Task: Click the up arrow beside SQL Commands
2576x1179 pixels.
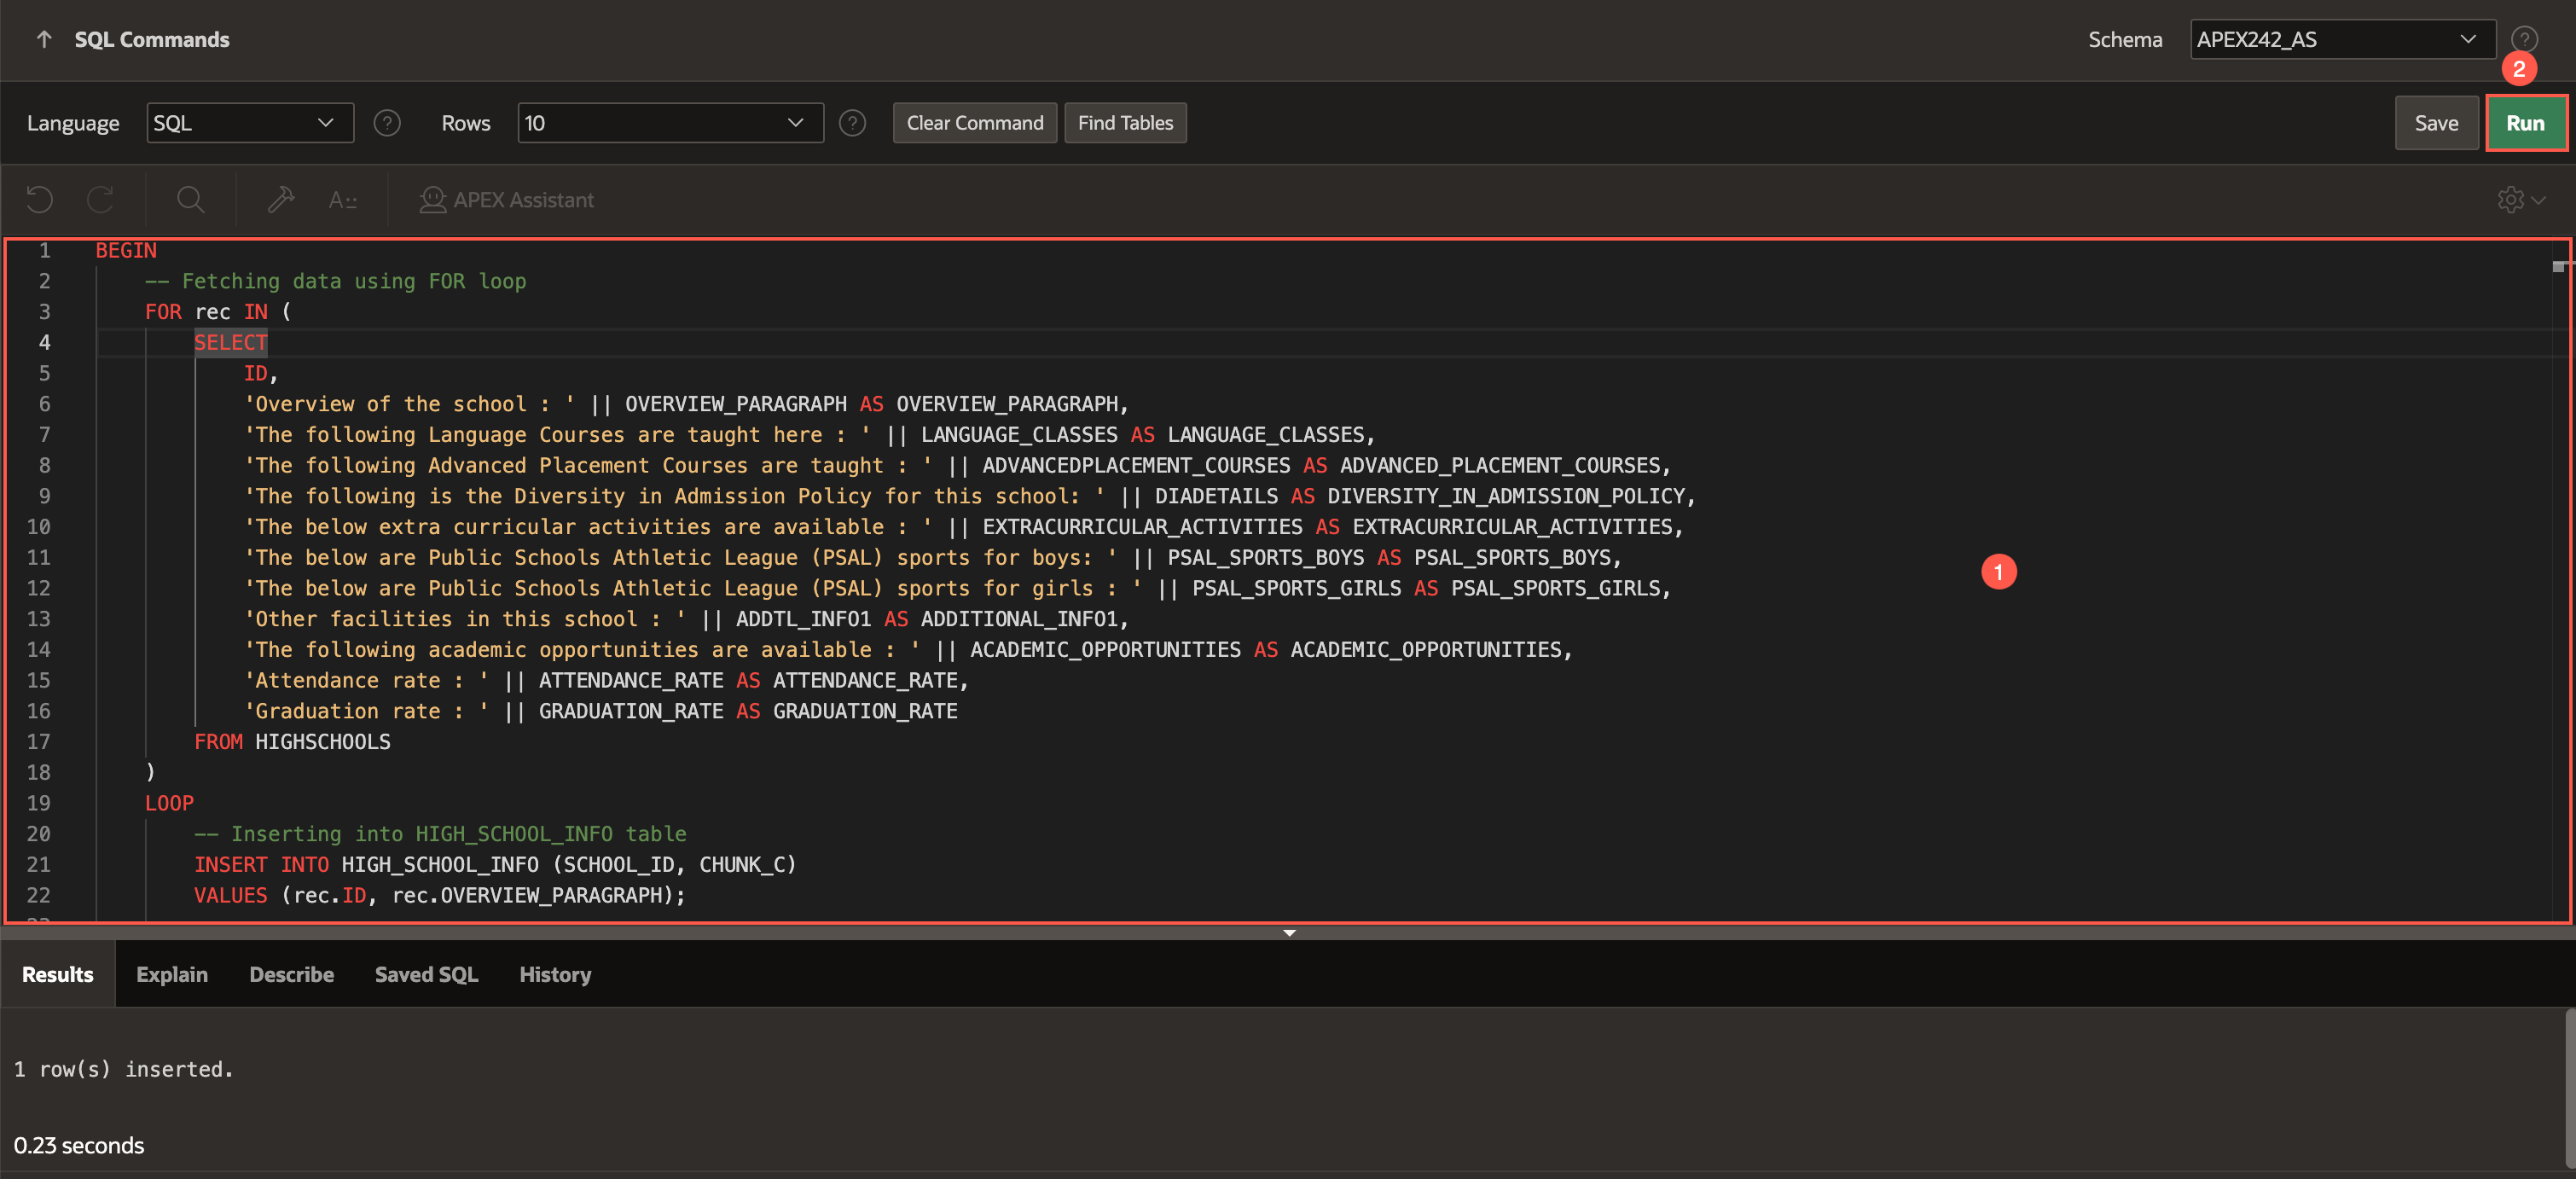Action: pyautogui.click(x=43, y=39)
